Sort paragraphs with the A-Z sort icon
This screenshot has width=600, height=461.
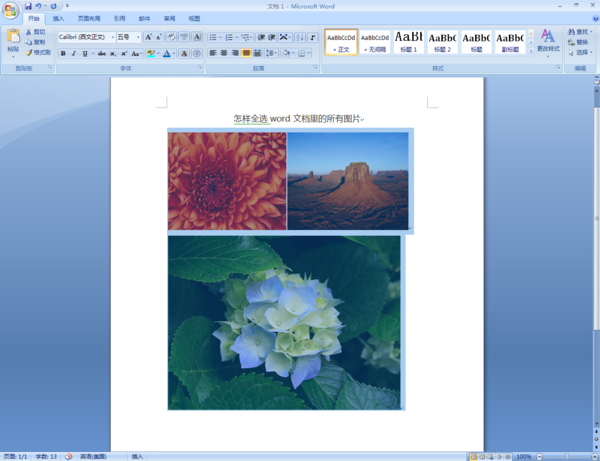coord(300,37)
